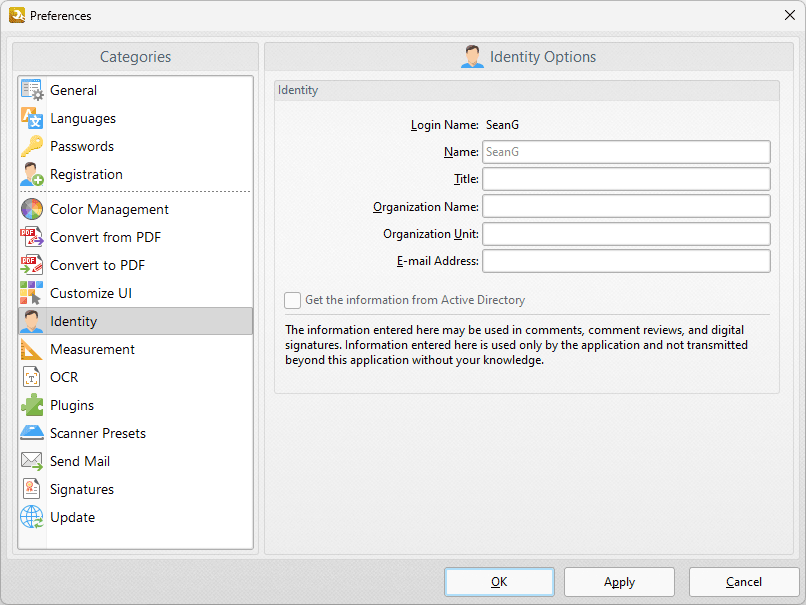
Task: Click the Categories panel header
Action: click(136, 57)
